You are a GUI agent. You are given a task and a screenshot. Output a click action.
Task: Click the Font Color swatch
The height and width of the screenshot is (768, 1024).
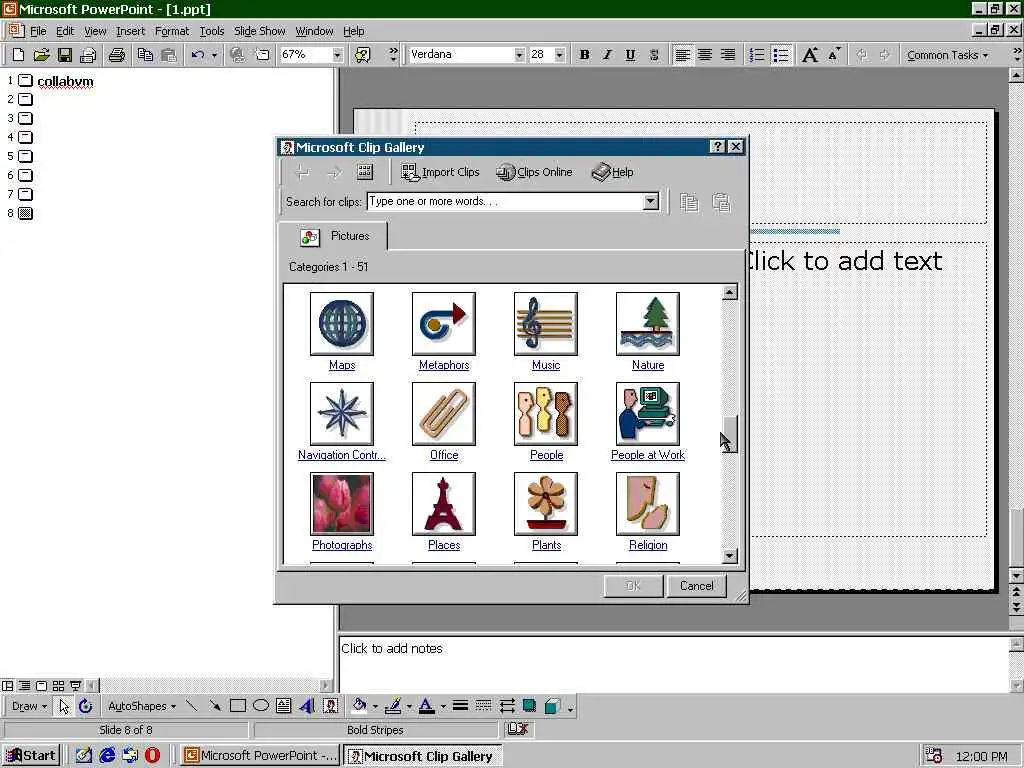coord(426,706)
